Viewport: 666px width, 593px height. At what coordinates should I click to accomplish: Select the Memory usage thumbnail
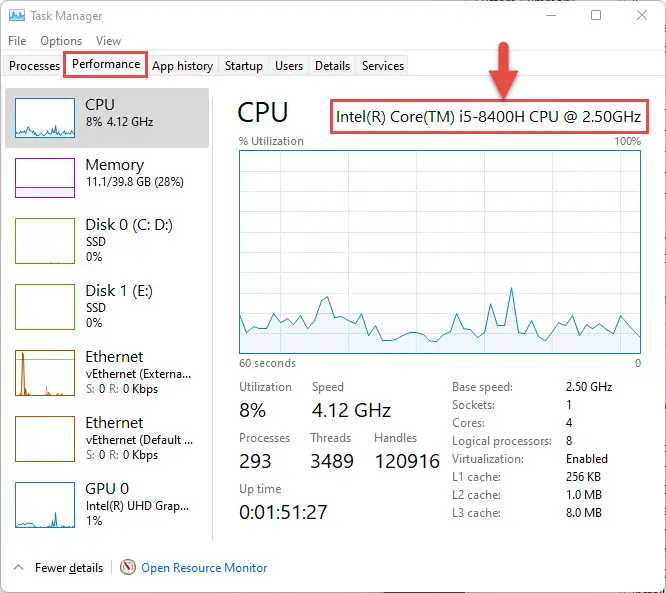tap(45, 178)
